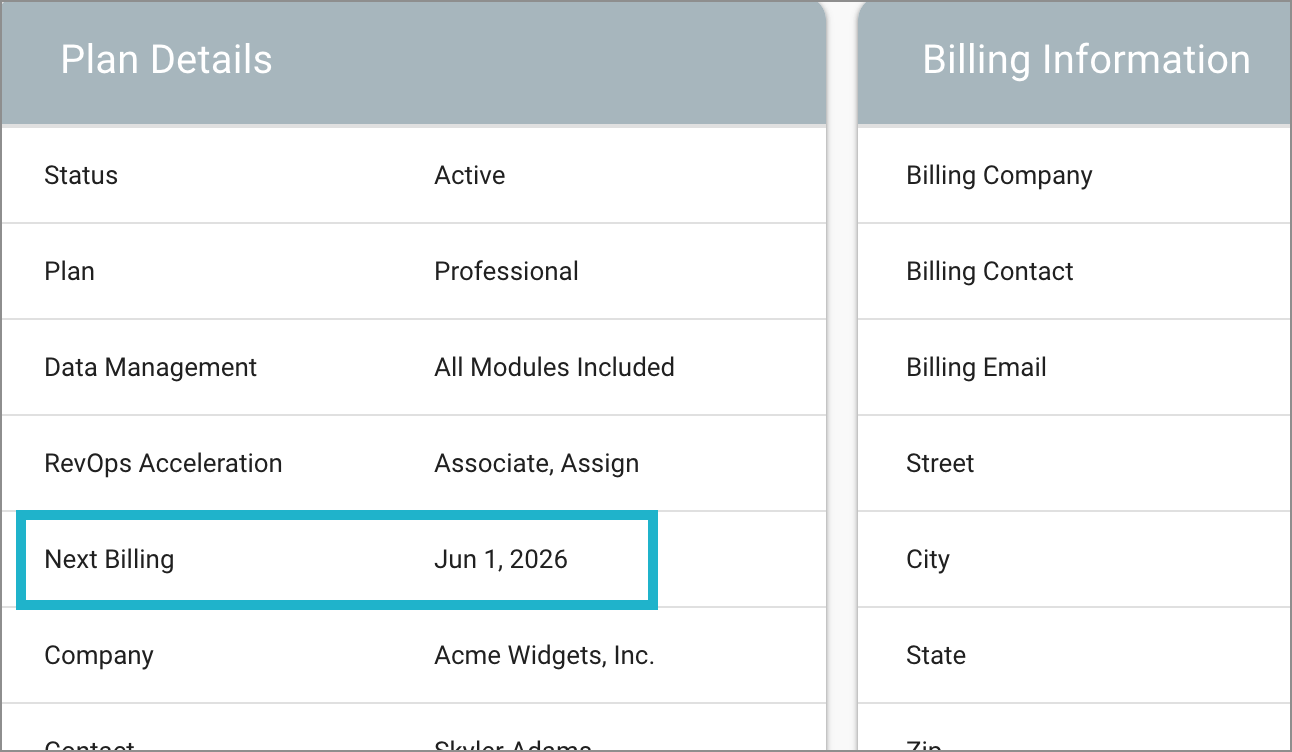Click the Data Management row
This screenshot has width=1292, height=752.
(x=150, y=367)
